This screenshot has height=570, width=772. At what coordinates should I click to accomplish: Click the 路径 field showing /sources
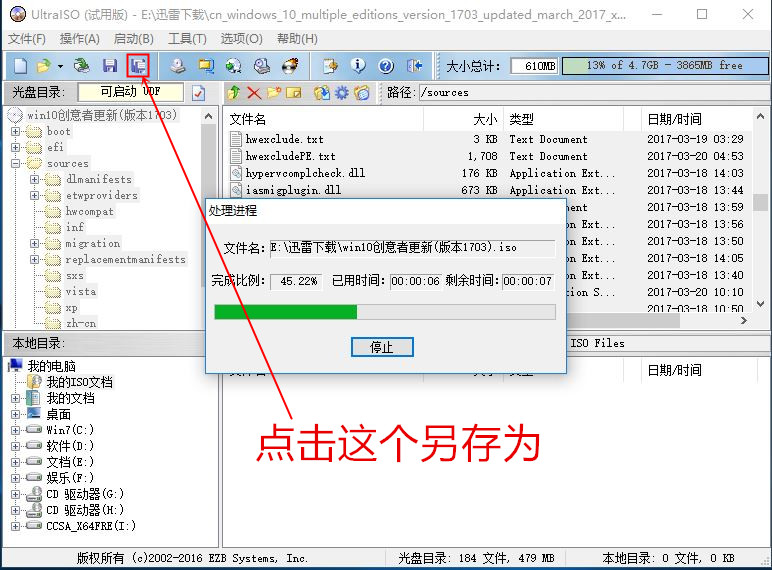[593, 93]
